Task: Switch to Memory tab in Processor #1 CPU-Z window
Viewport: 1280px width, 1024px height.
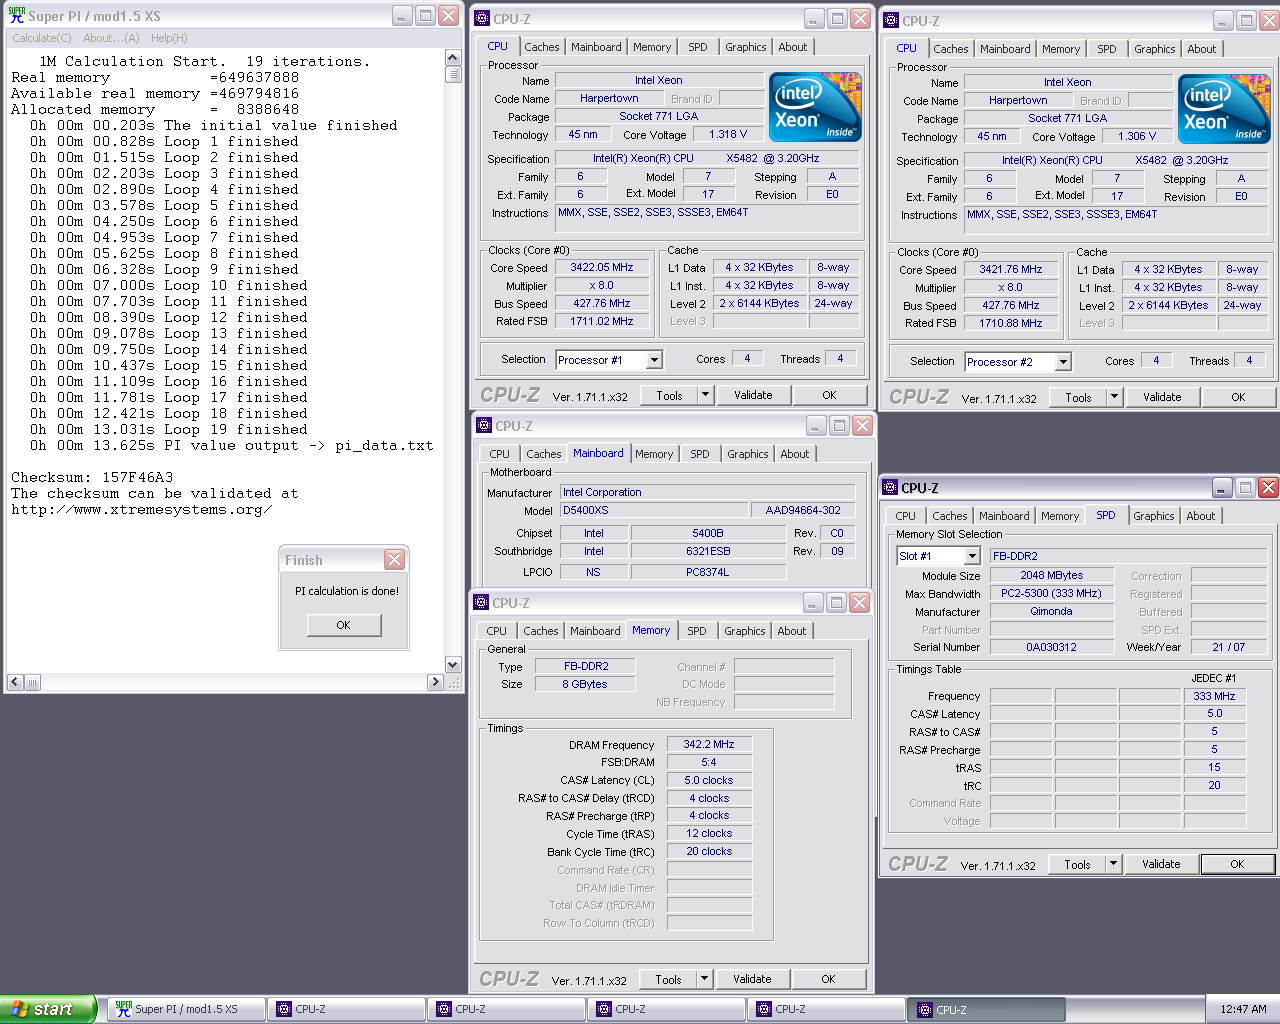Action: tap(652, 47)
